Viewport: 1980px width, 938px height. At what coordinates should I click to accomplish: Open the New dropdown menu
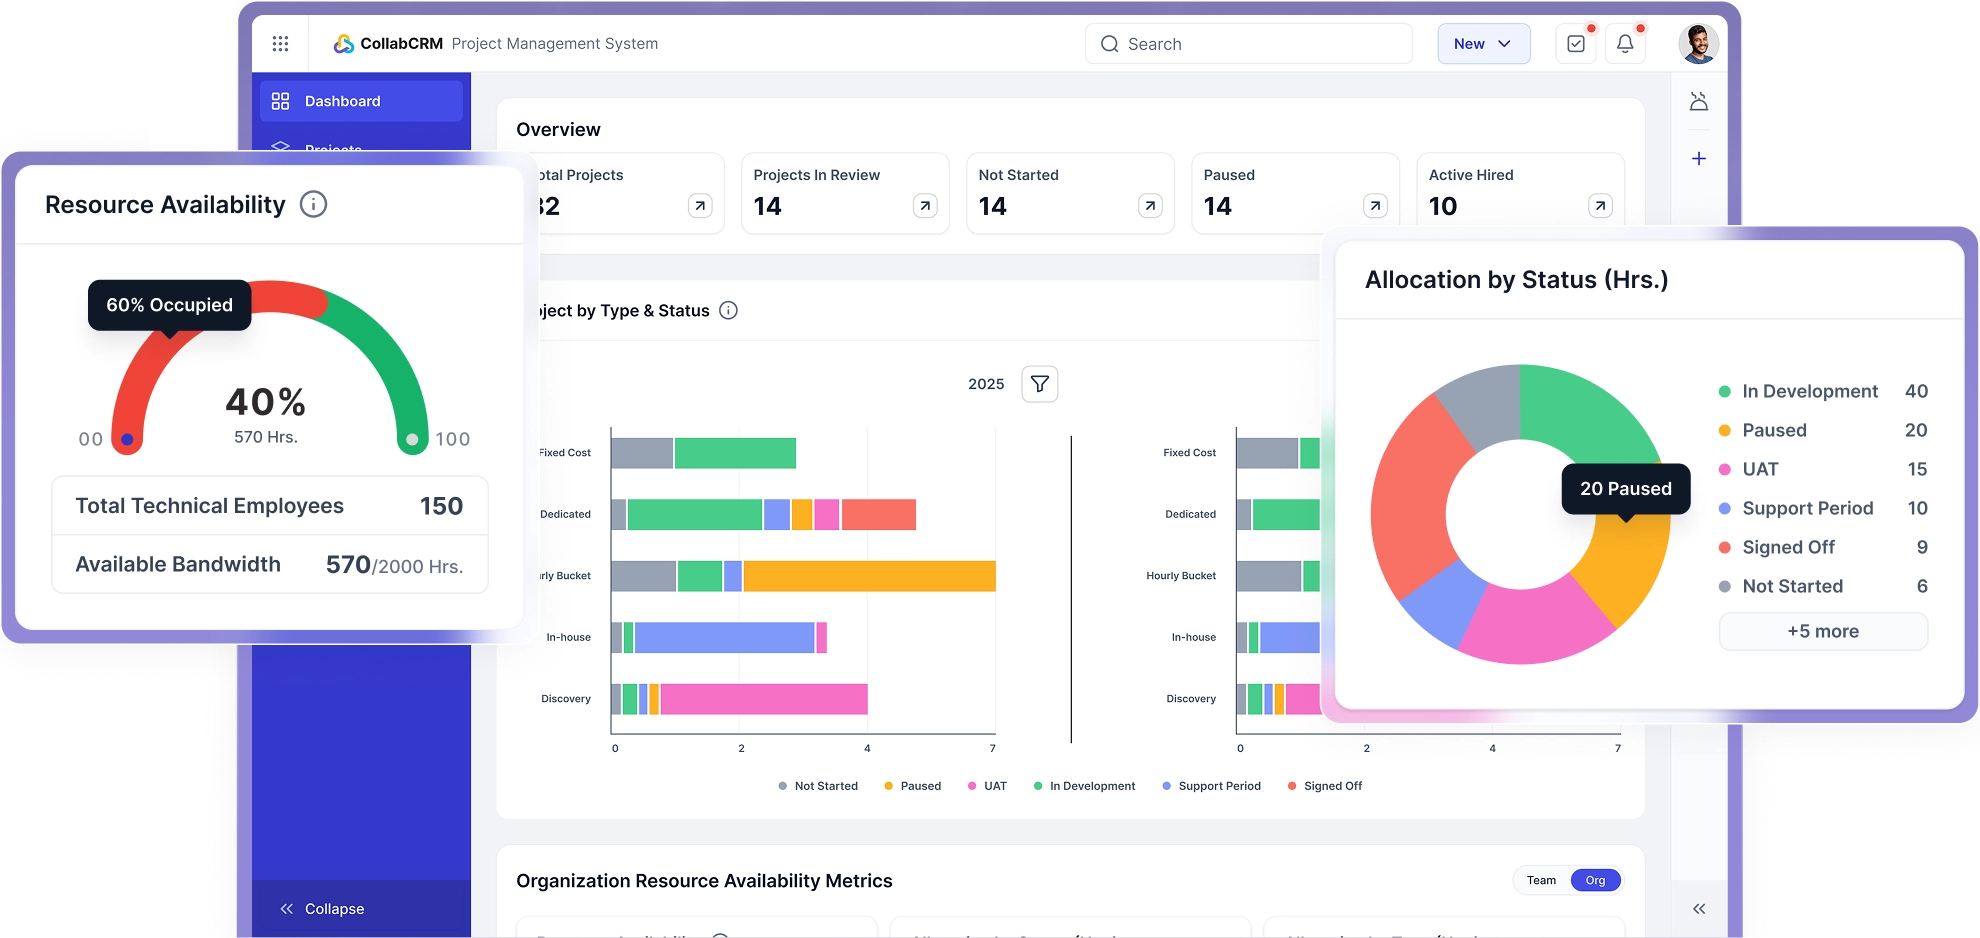(1483, 44)
